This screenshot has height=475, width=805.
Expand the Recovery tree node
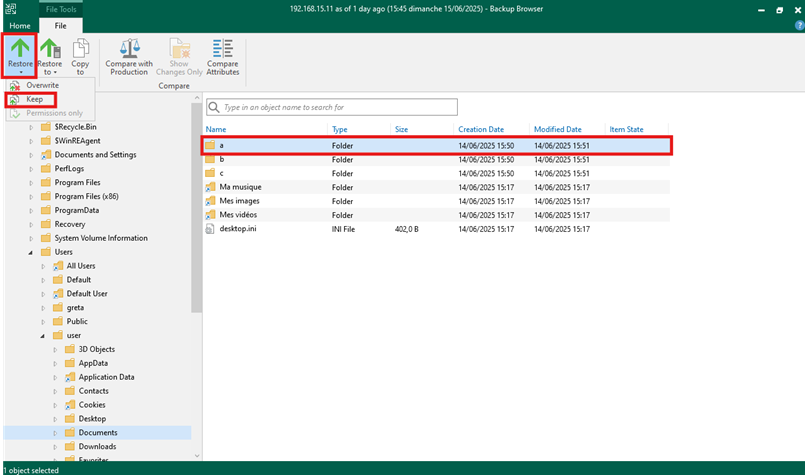31,224
